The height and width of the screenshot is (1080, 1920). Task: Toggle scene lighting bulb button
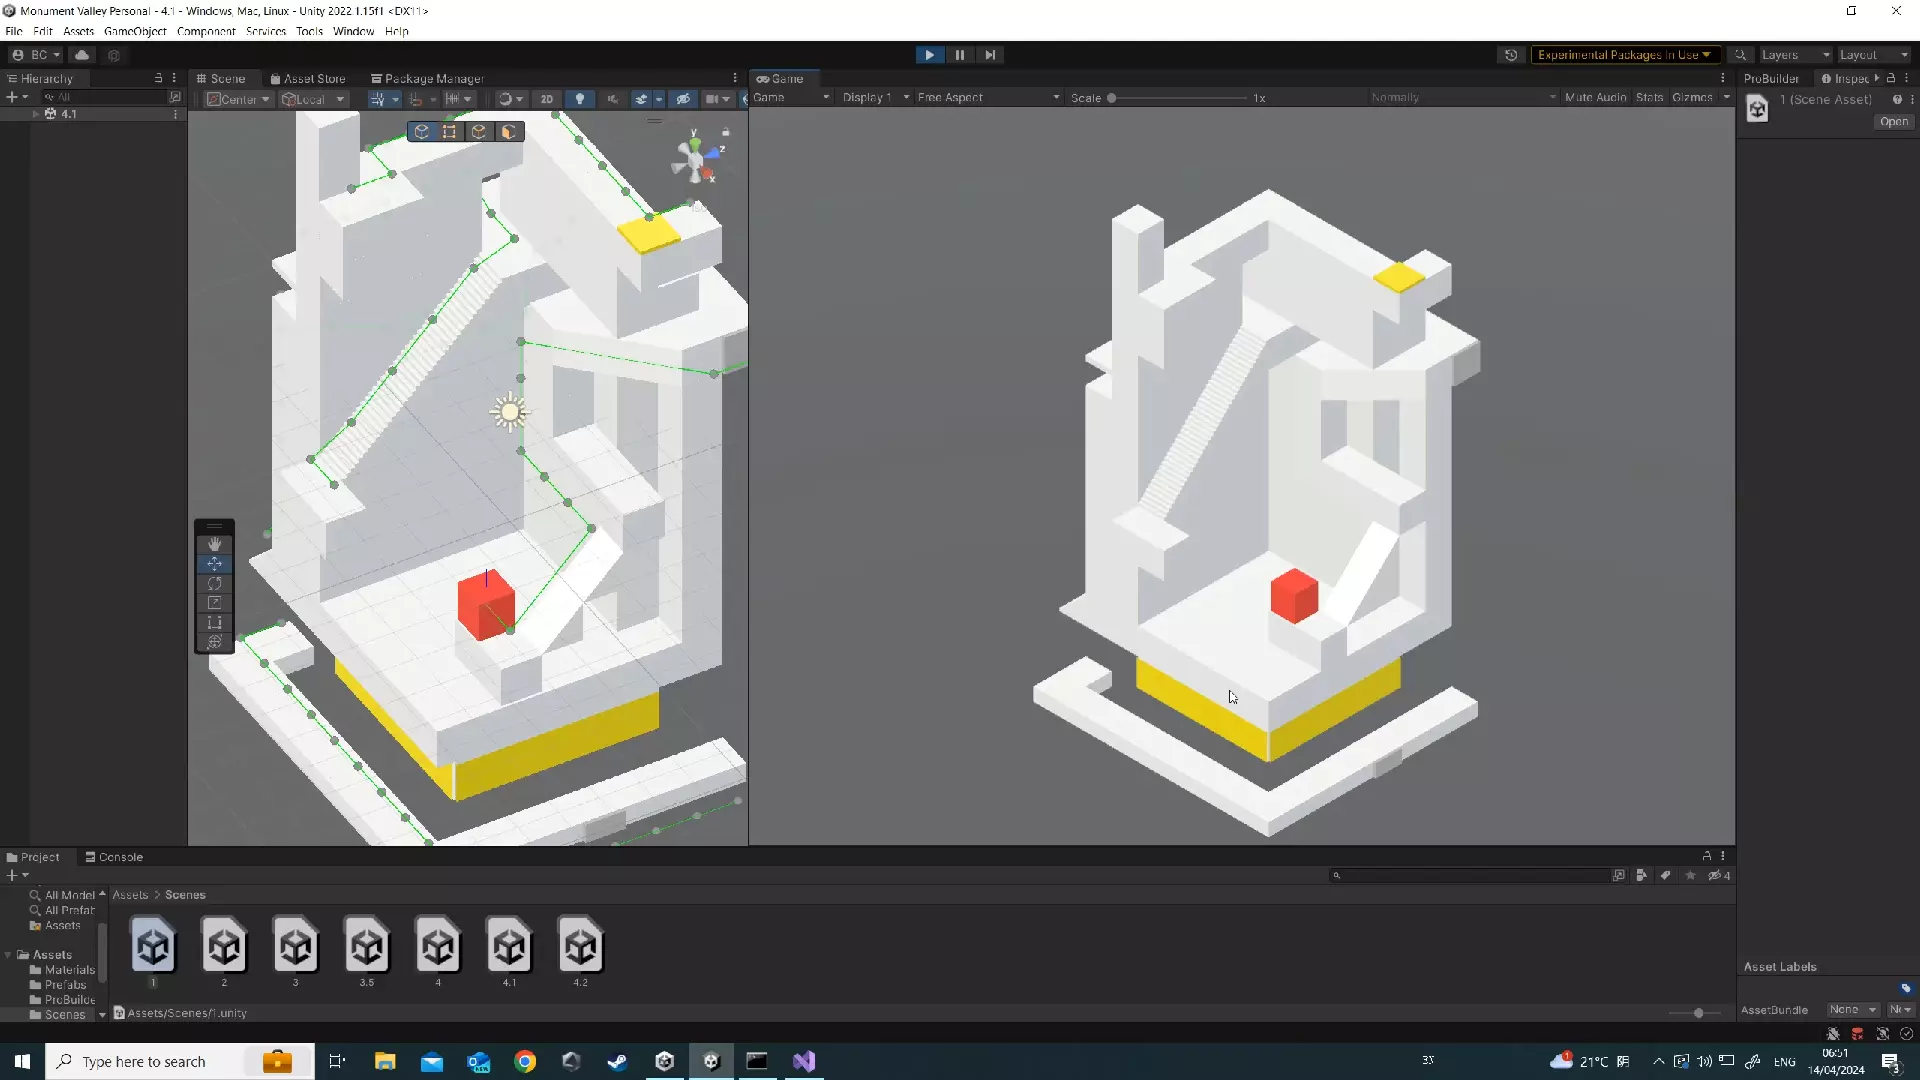[580, 99]
